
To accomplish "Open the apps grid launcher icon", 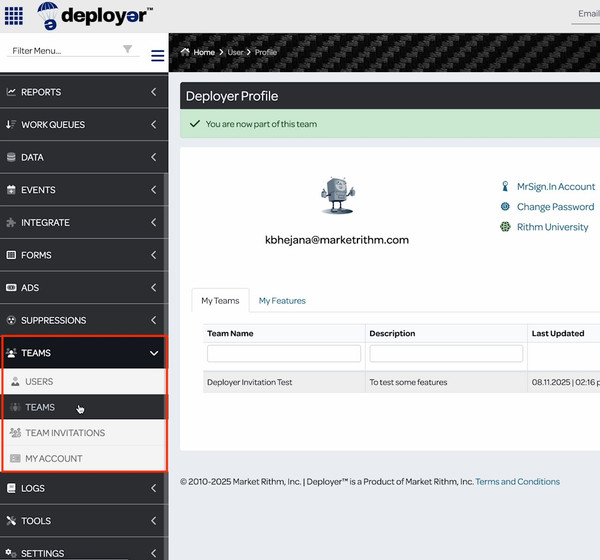I will click(13, 16).
